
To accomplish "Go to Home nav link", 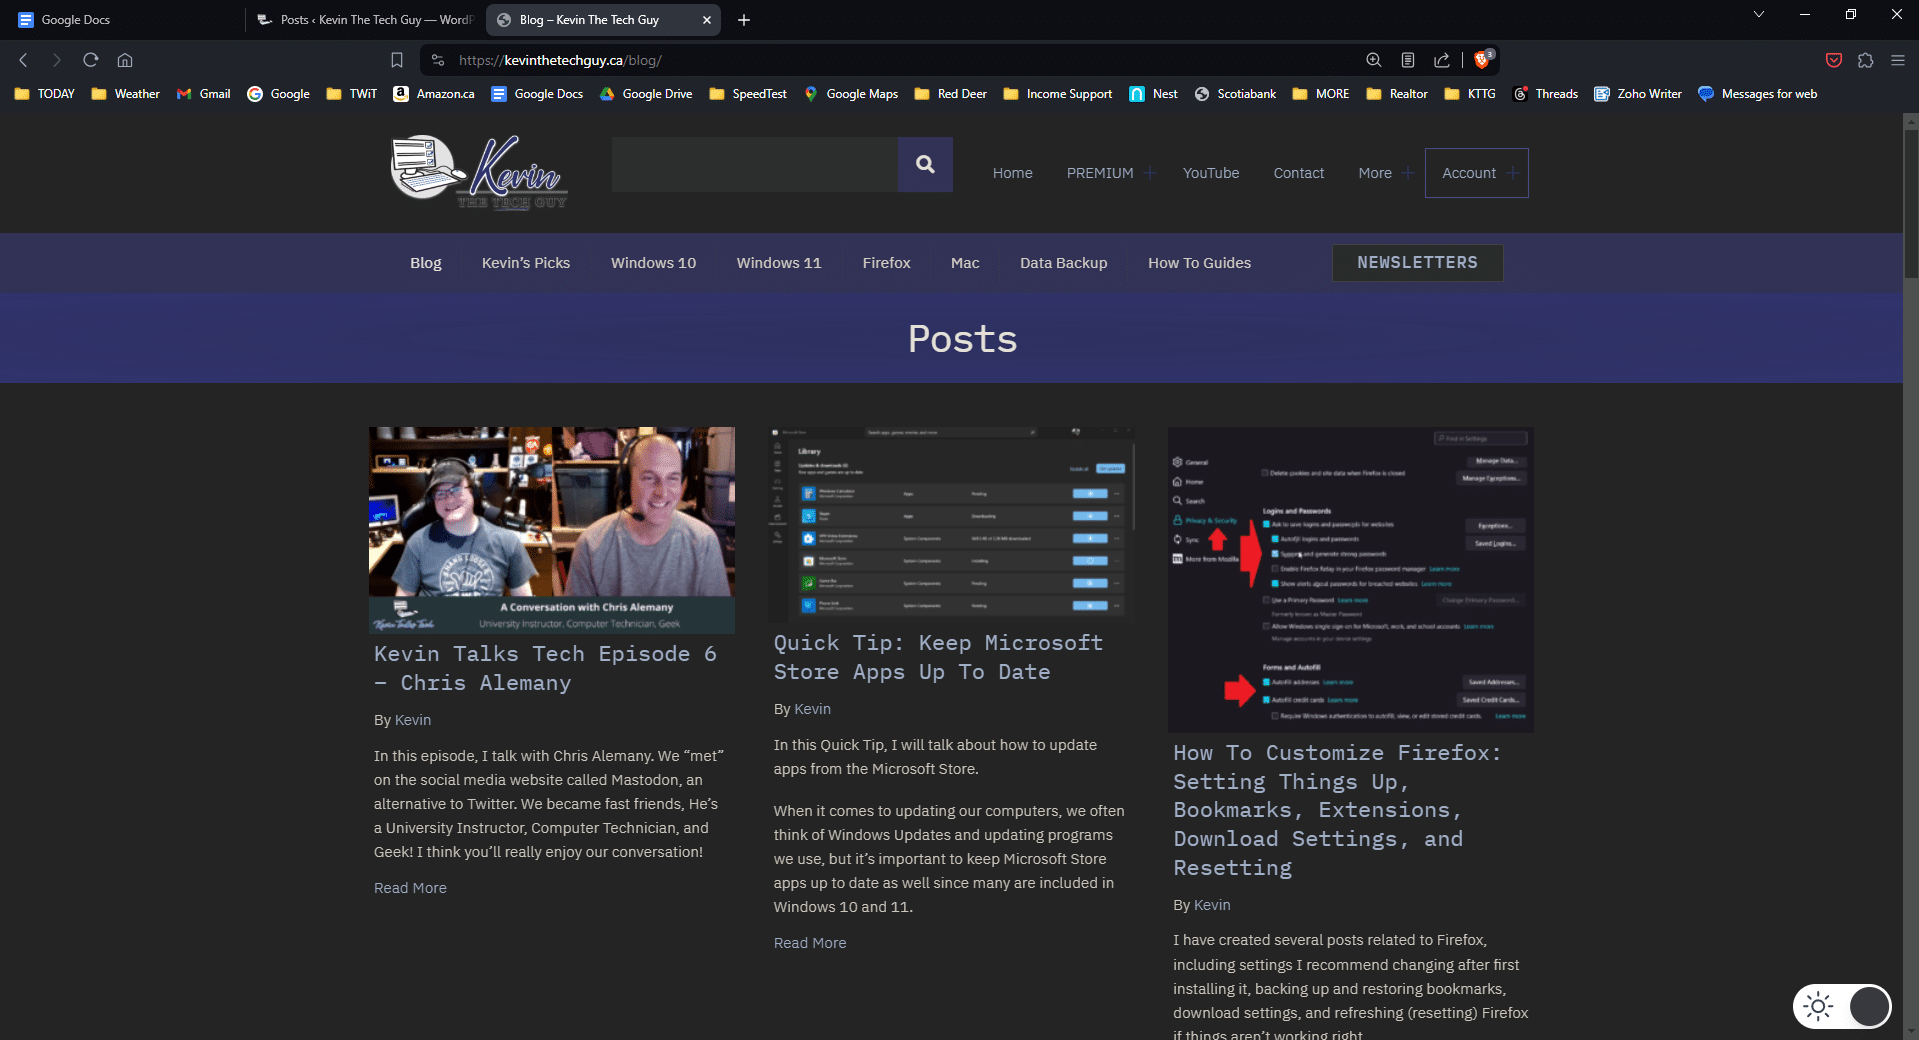I will [1013, 173].
